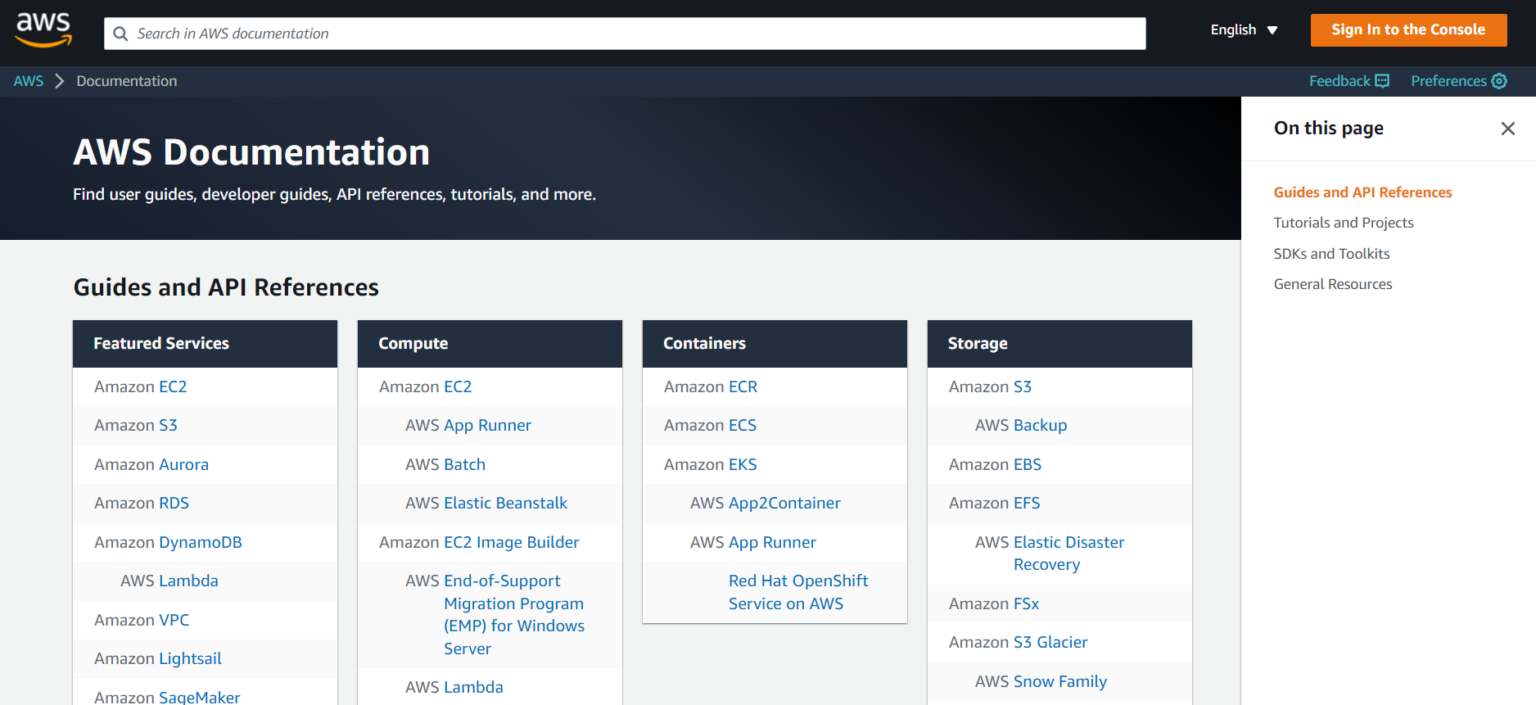Close the On this page panel

(1507, 128)
